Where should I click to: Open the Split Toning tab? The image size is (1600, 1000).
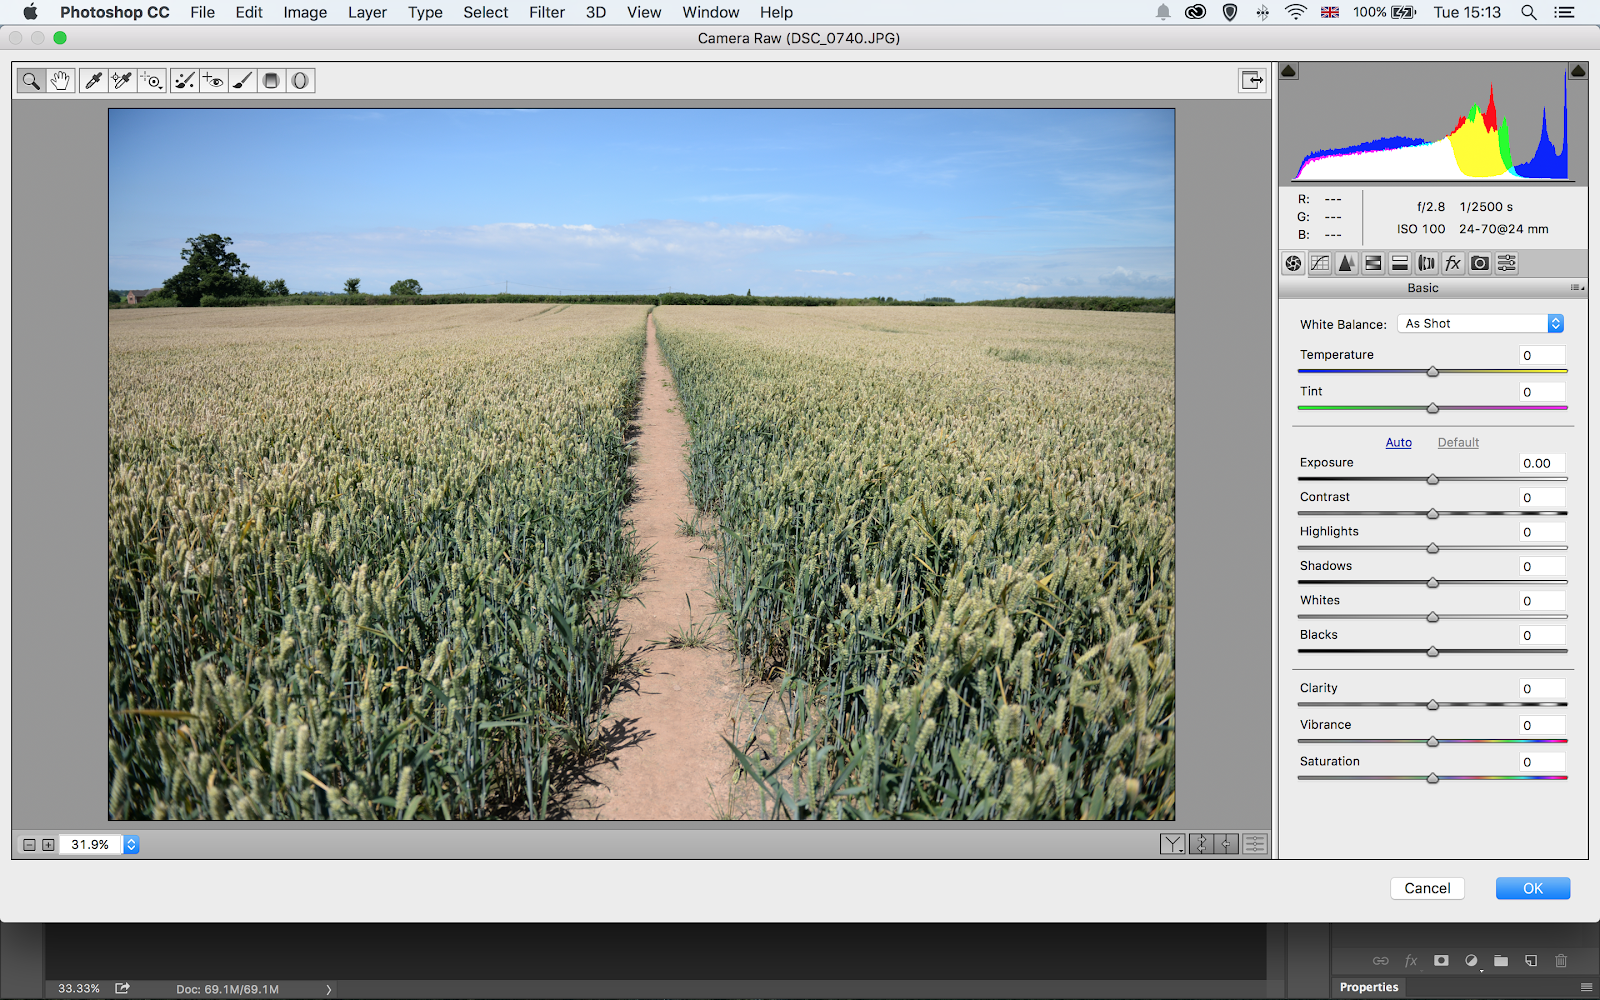point(1400,263)
